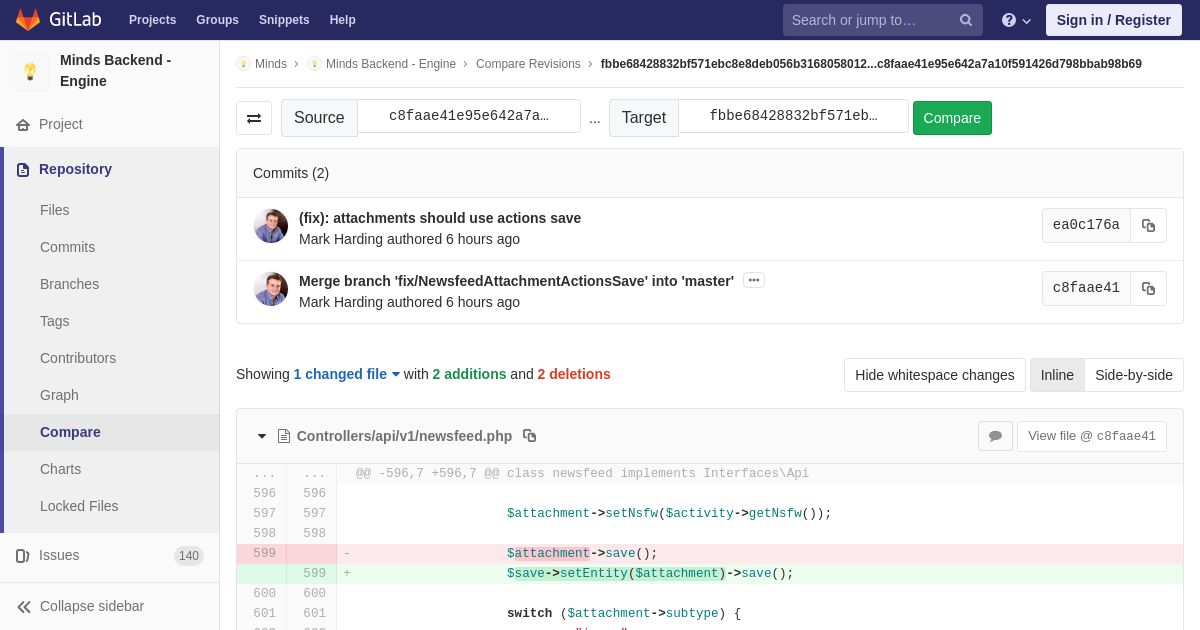Open the Help question mark menu
This screenshot has height=630, width=1200.
point(1015,20)
